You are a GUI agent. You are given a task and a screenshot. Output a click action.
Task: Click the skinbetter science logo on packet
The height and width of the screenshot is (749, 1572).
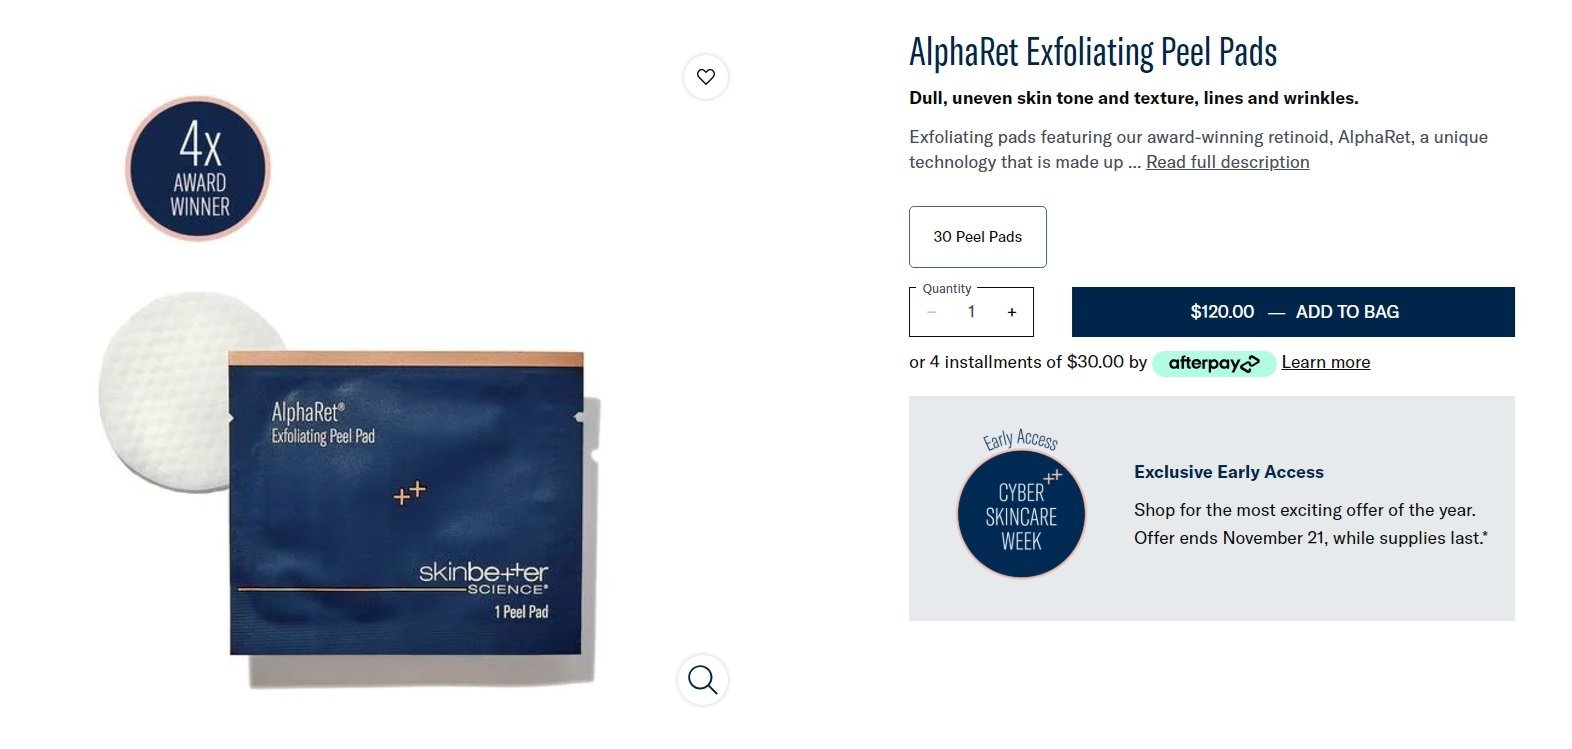point(483,578)
